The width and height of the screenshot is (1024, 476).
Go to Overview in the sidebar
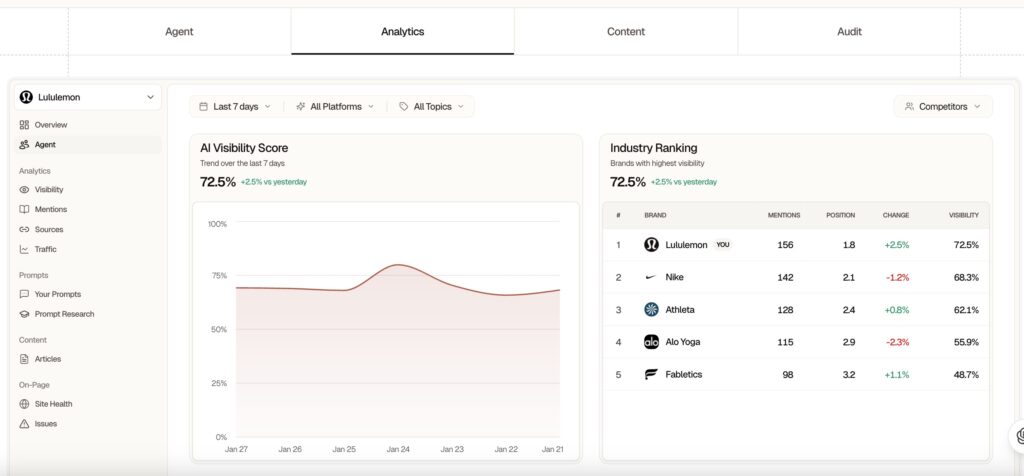(88, 125)
